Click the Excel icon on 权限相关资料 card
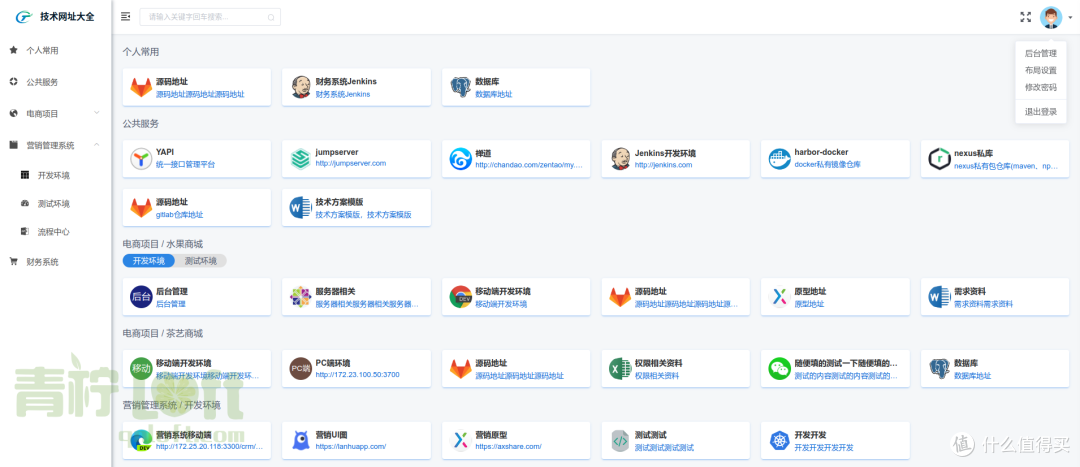 pos(621,369)
